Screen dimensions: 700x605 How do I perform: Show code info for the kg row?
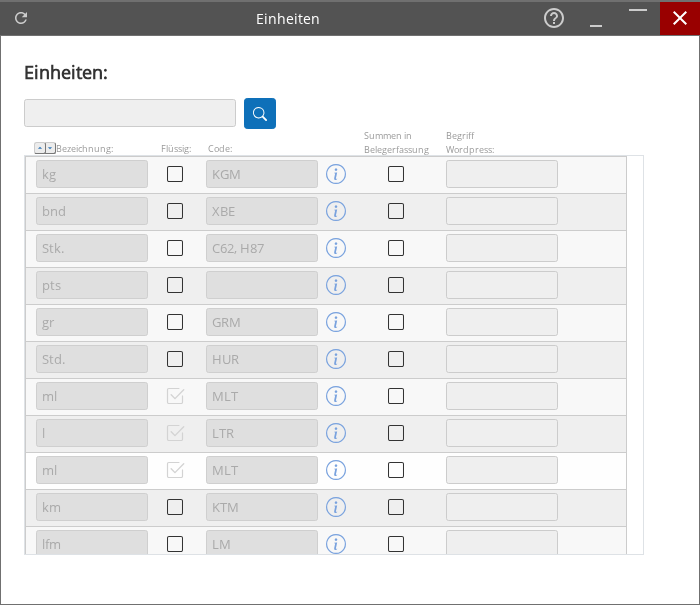coord(336,174)
